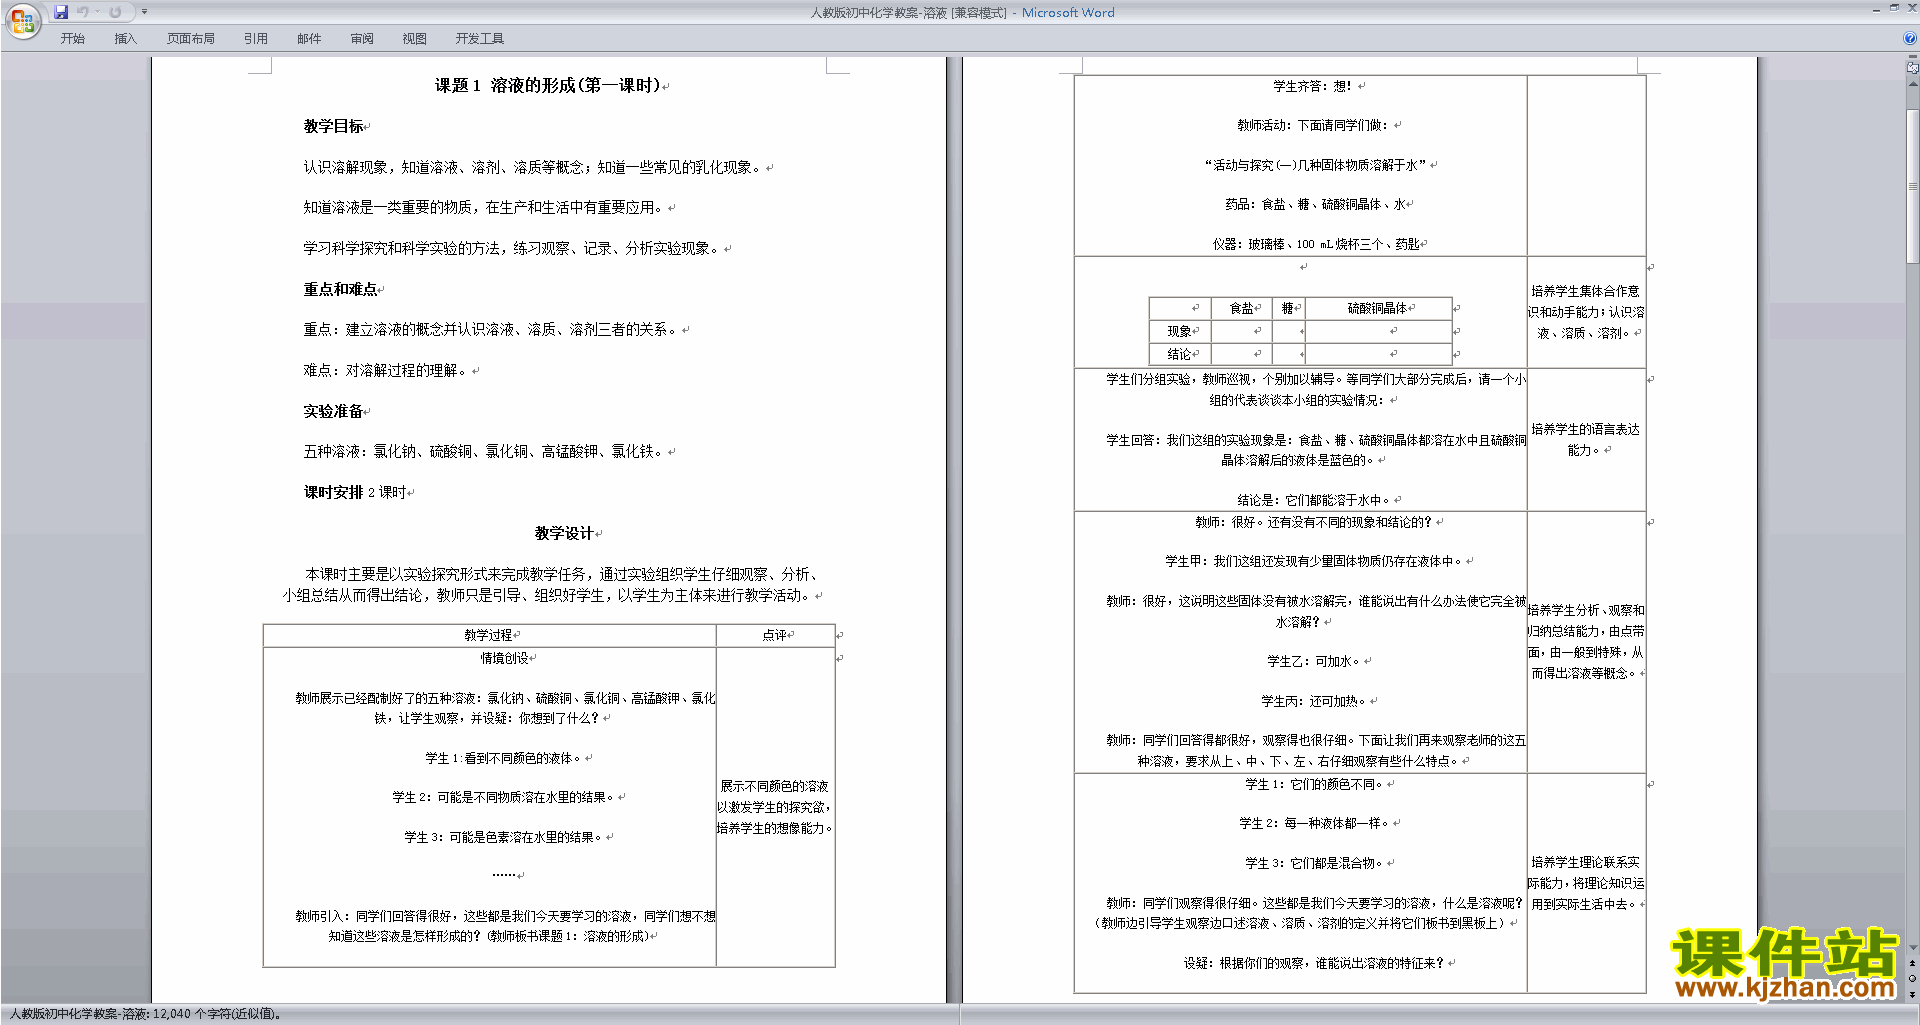Click the line 结论是:它们都能溶于水中
This screenshot has height=1025, width=1920.
1314,501
